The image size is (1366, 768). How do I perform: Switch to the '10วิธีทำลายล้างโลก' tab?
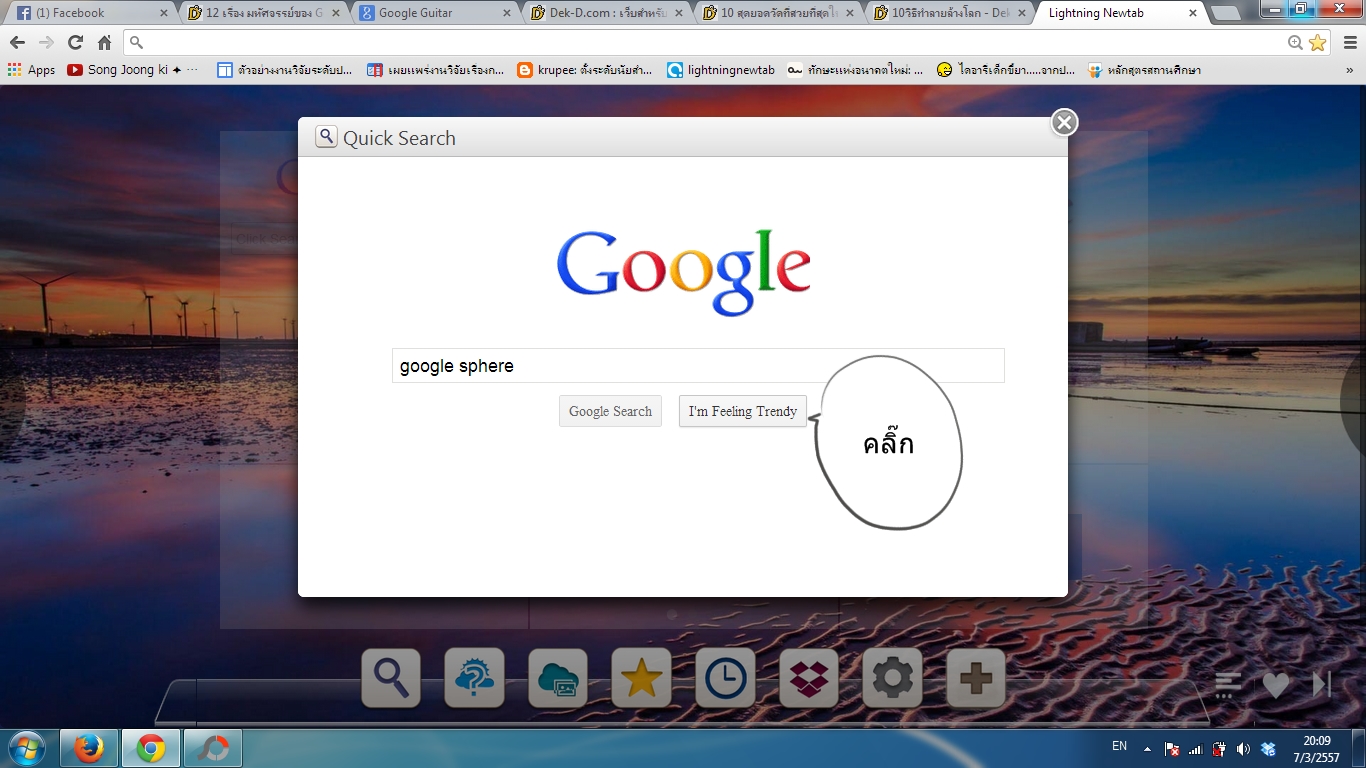coord(950,13)
